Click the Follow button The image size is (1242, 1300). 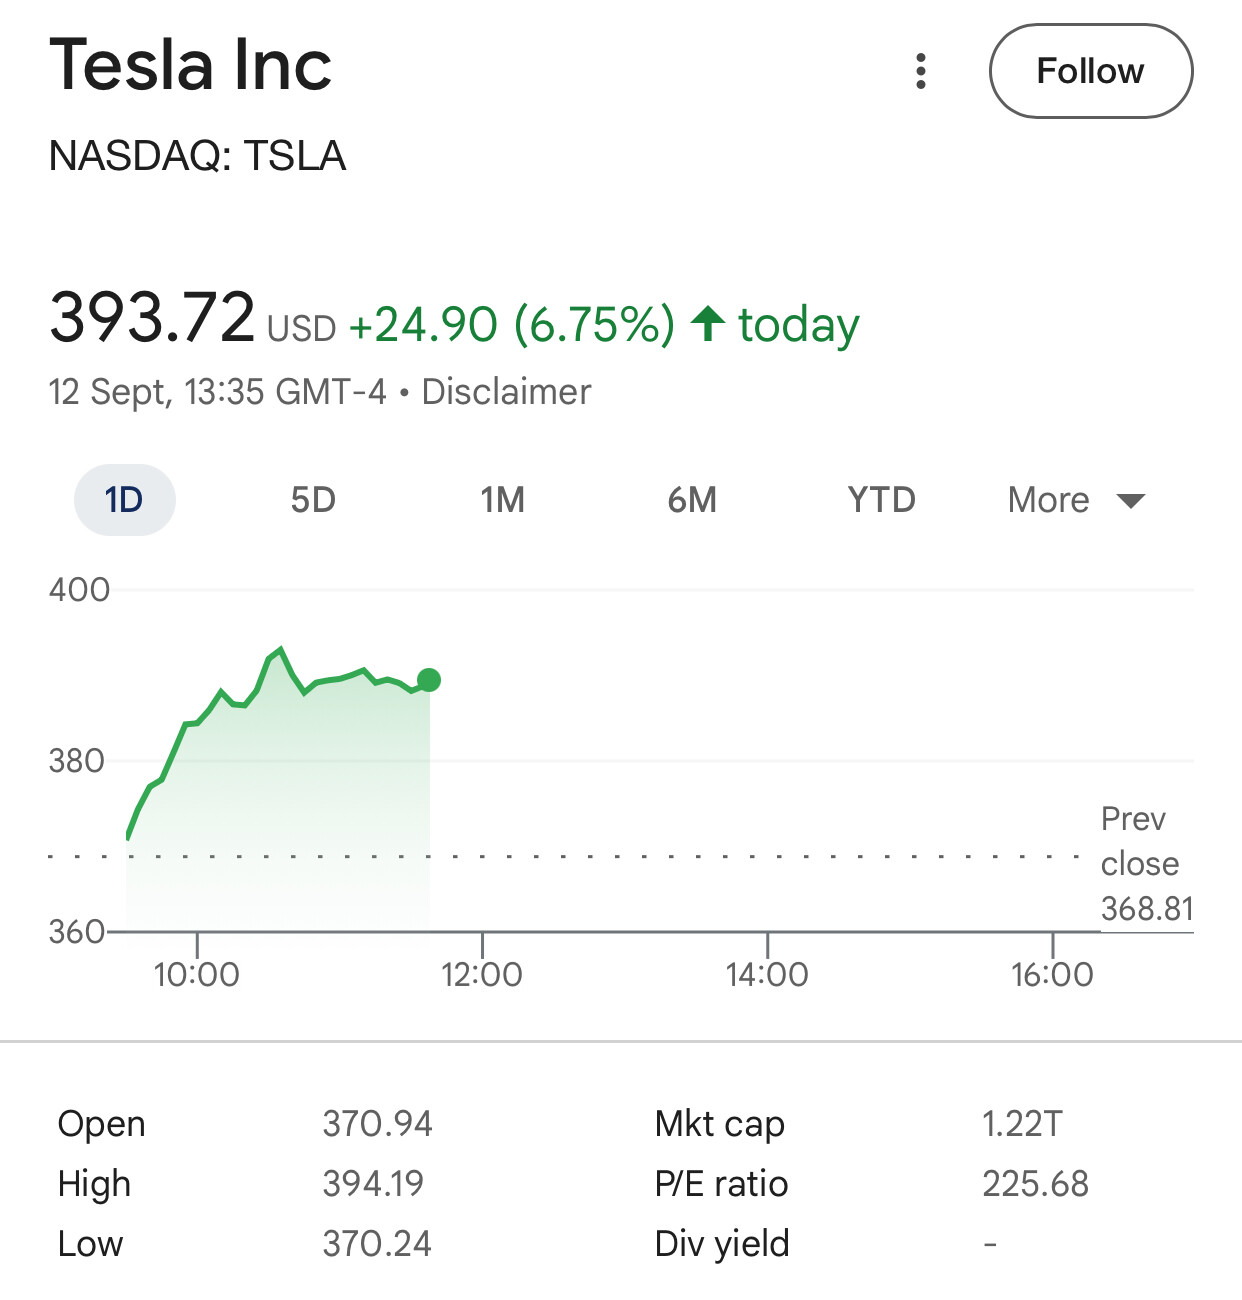click(x=1090, y=71)
